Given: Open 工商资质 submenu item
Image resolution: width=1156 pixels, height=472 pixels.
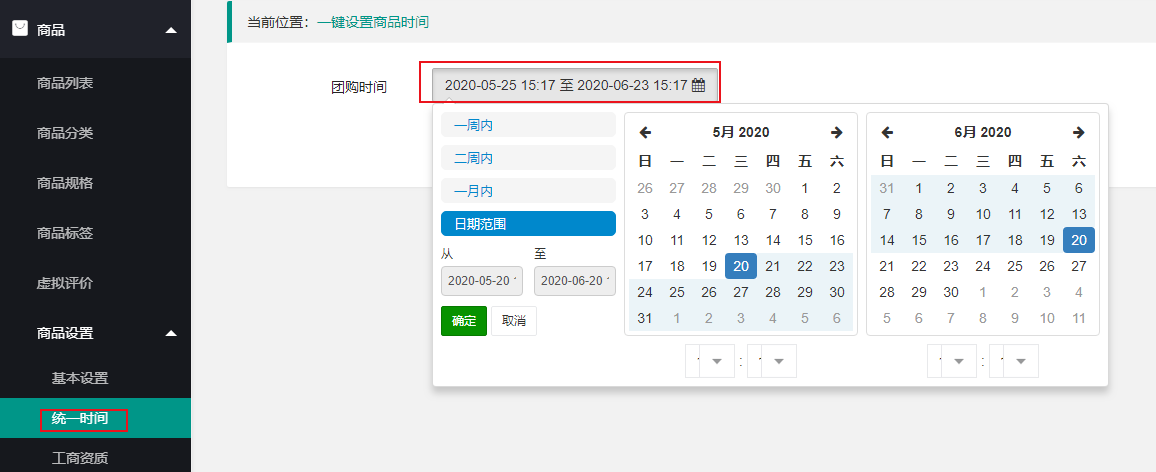Looking at the screenshot, I should click(x=80, y=458).
